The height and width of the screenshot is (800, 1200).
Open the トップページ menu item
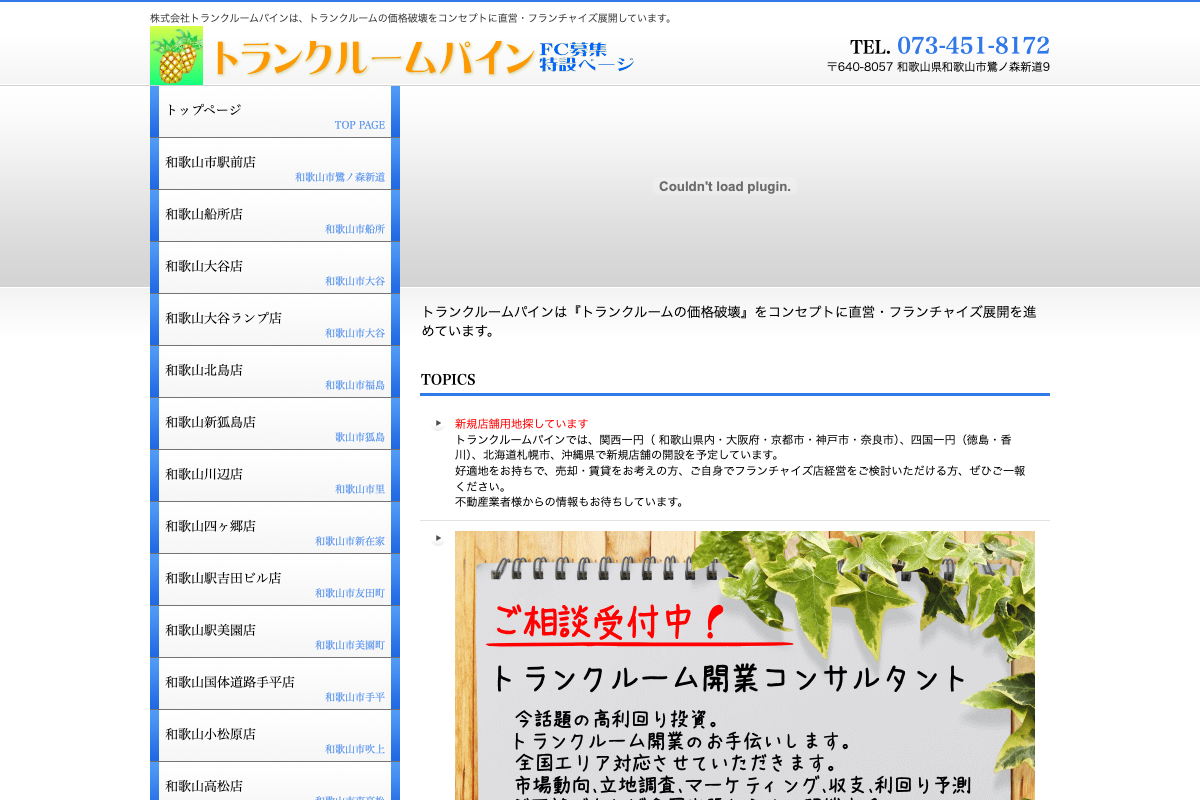(275, 112)
